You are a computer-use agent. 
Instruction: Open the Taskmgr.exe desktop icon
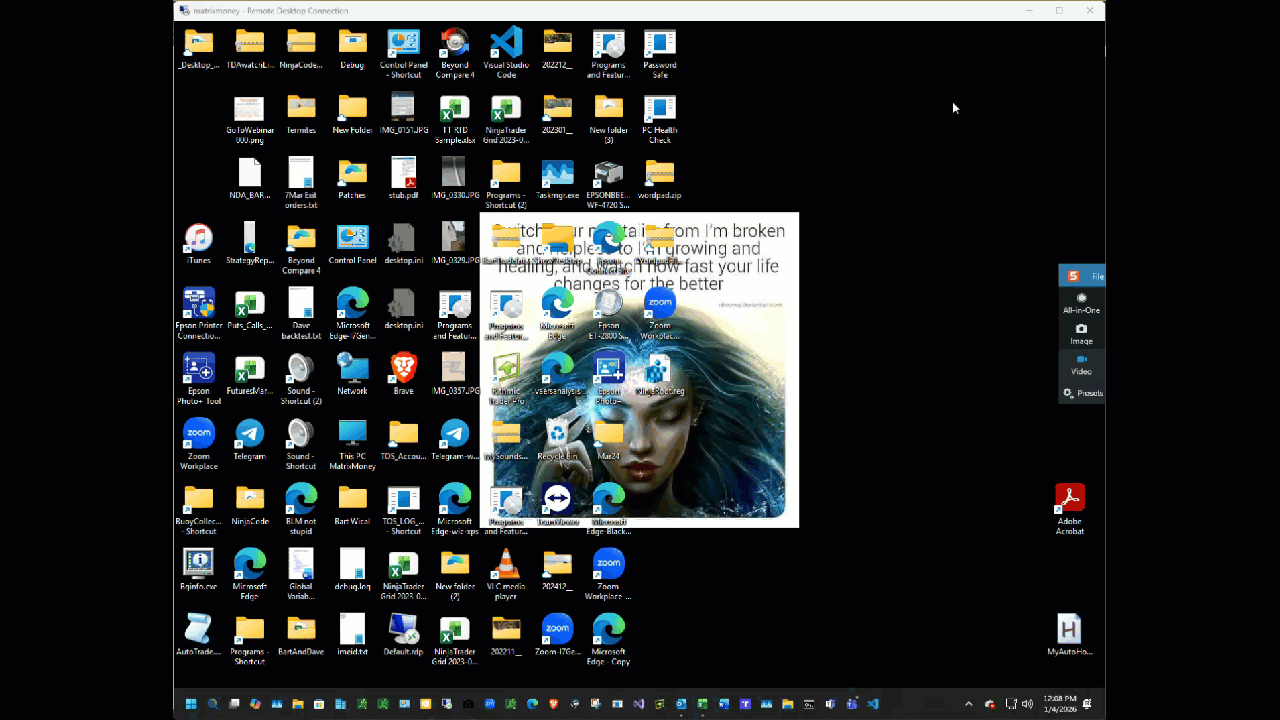point(557,174)
